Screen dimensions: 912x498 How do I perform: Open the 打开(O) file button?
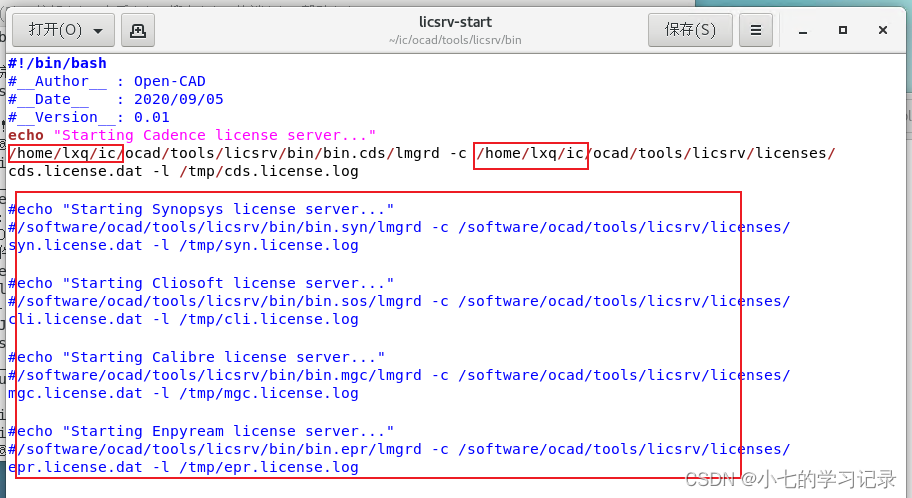[x=63, y=30]
